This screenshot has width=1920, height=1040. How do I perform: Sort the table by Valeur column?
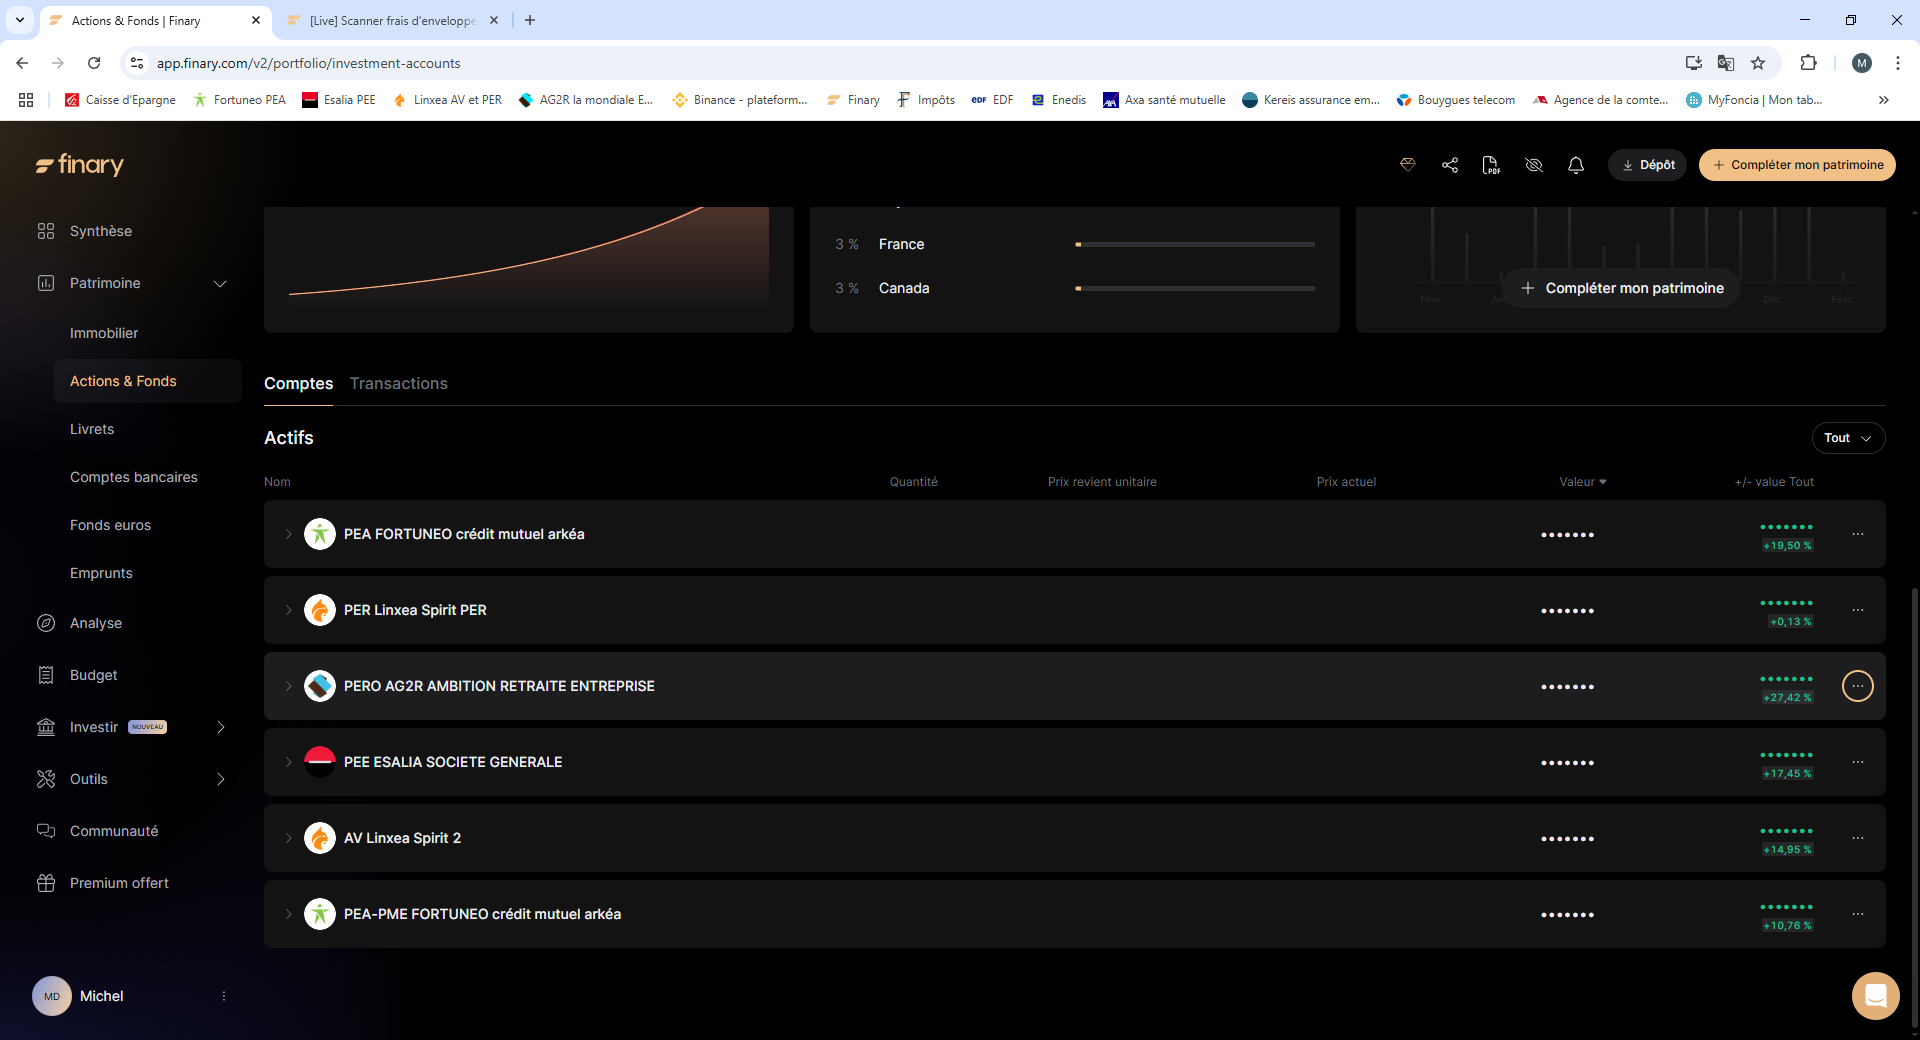[x=1582, y=482]
